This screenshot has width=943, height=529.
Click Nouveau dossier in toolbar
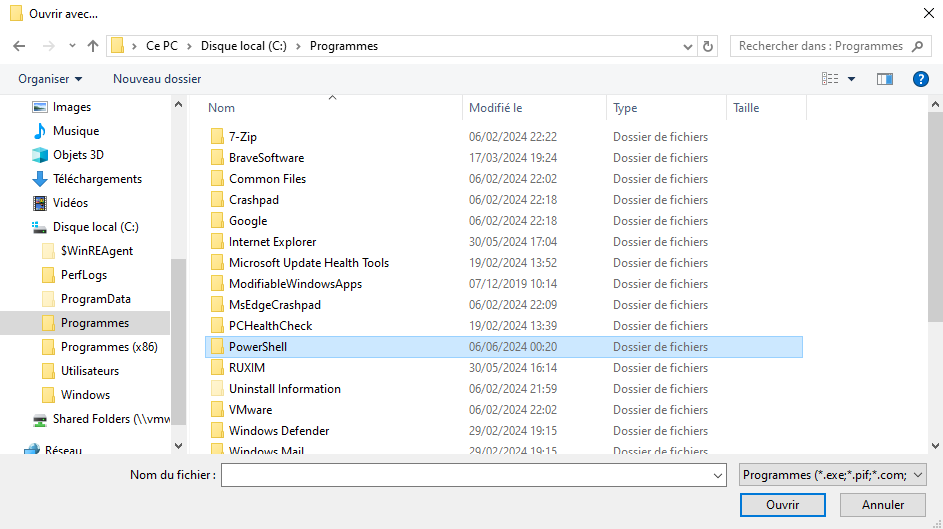[157, 79]
